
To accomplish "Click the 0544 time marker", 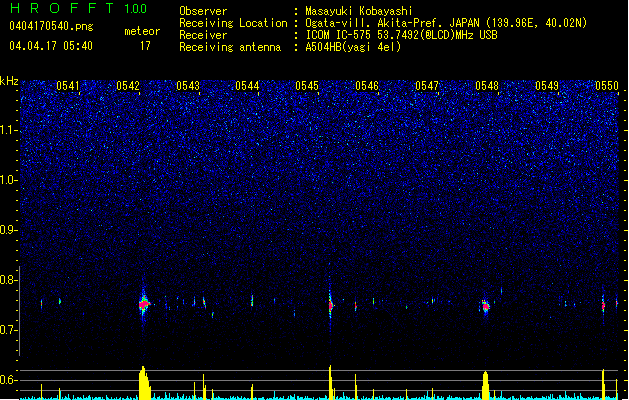I will tap(247, 86).
